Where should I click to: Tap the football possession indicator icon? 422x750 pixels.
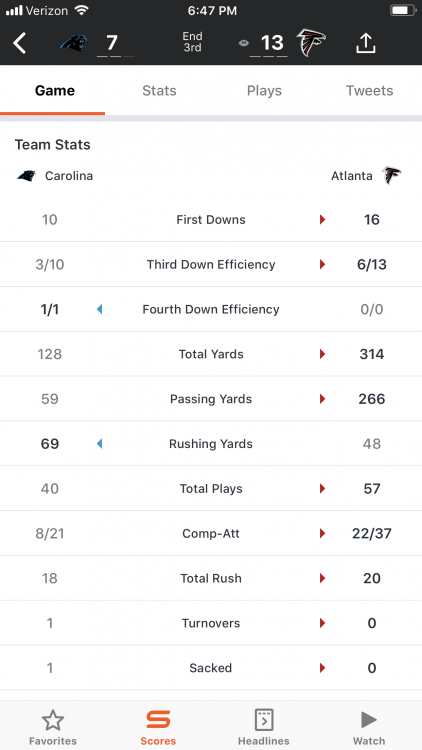[244, 43]
